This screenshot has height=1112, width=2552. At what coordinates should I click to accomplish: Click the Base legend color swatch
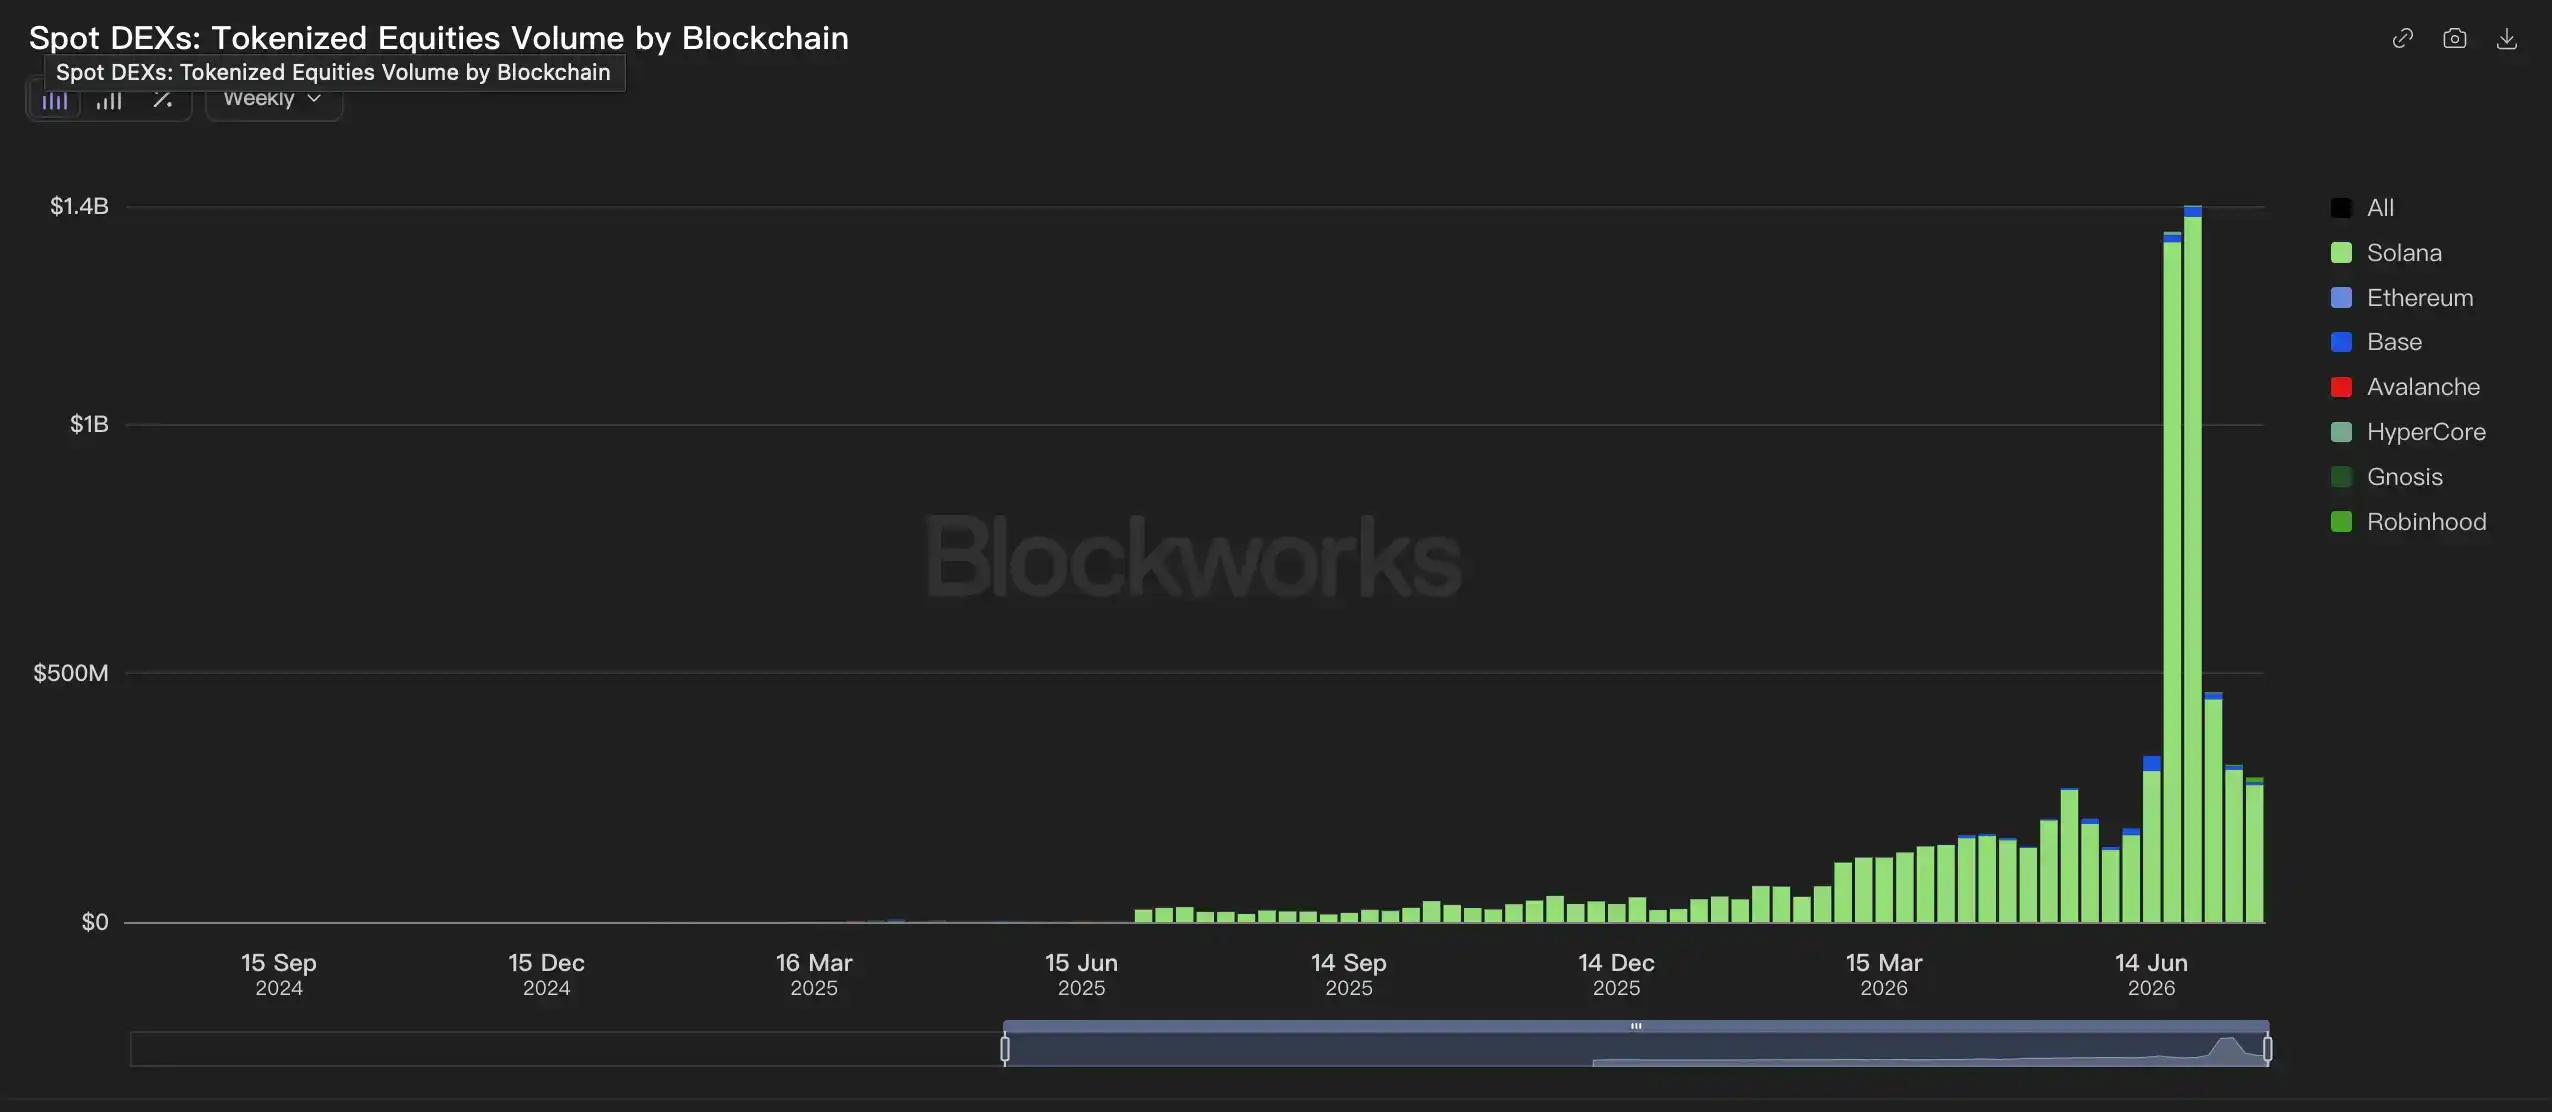[2341, 342]
